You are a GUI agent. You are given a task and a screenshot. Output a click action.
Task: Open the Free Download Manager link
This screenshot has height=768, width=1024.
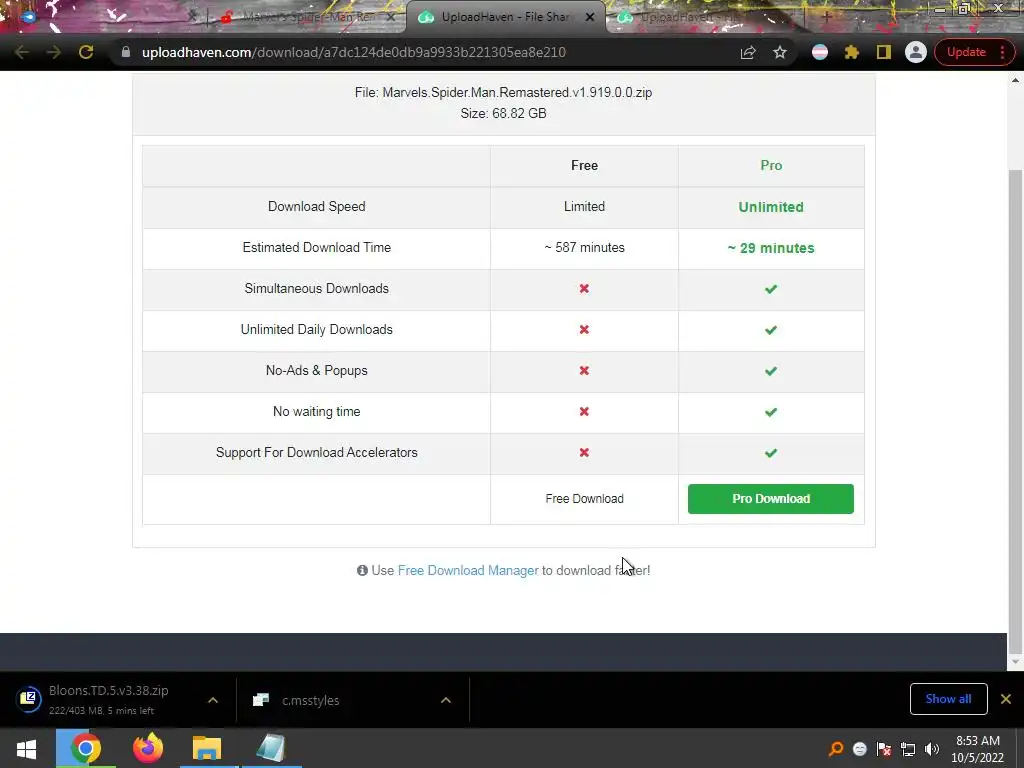468,571
